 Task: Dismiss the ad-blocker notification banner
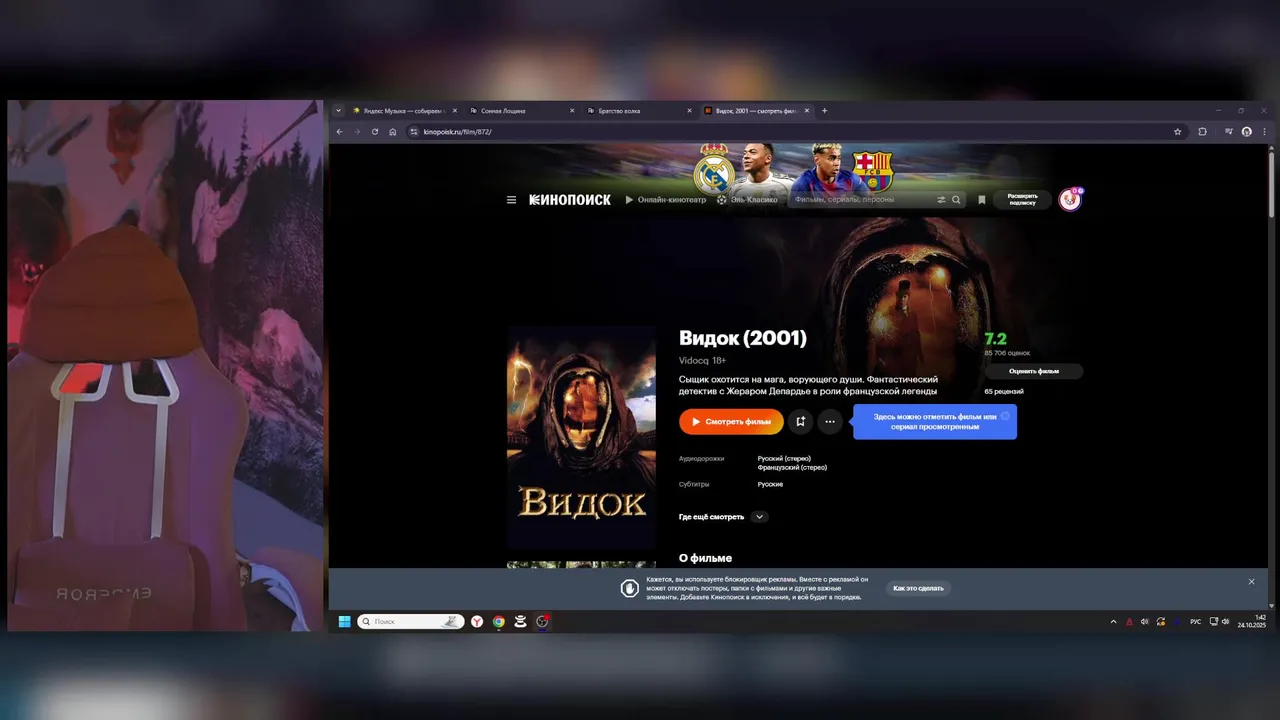1251,582
